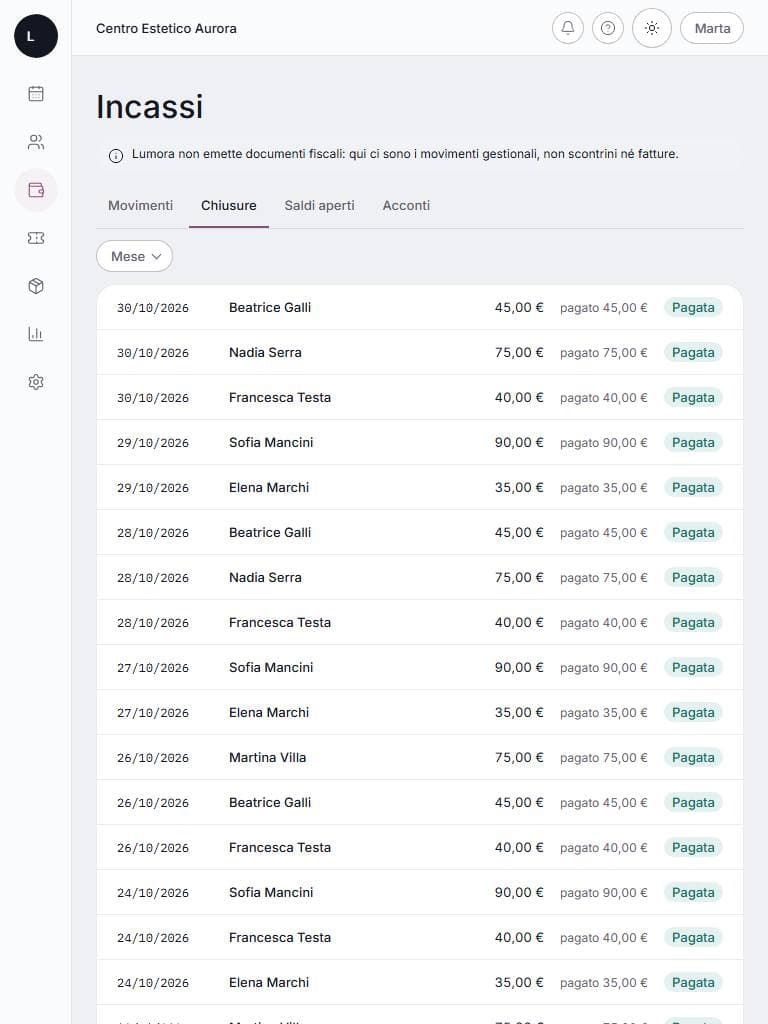
Task: Click Pagata badge for Nadia Serra 30/10/2026
Action: pos(693,353)
